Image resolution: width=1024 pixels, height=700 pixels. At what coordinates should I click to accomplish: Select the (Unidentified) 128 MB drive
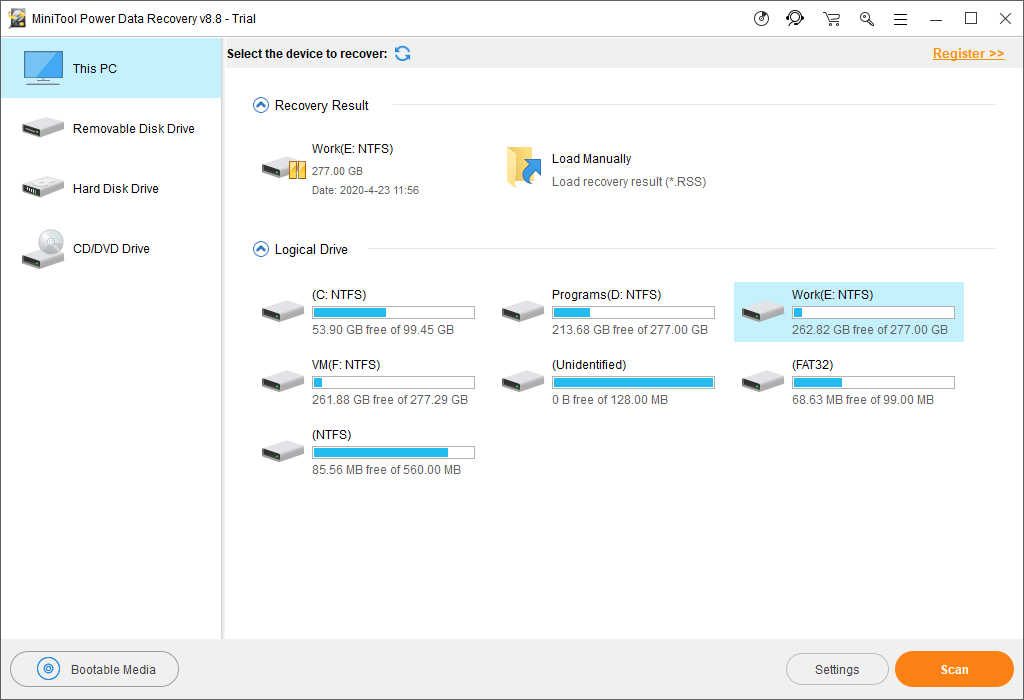[x=610, y=381]
